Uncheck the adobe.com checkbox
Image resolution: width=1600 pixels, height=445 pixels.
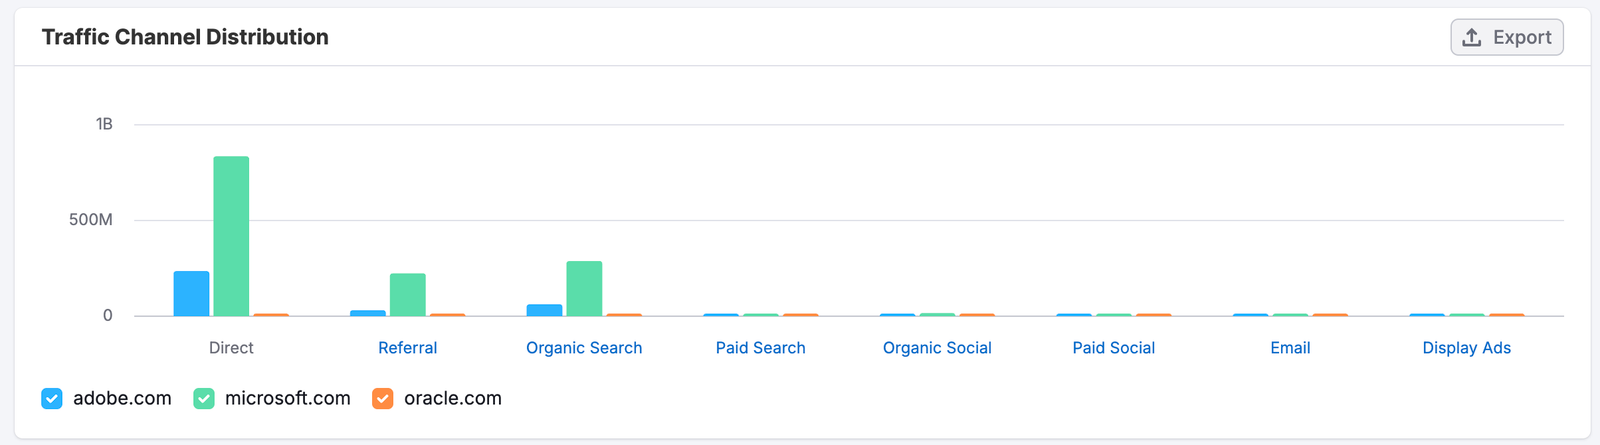point(52,399)
